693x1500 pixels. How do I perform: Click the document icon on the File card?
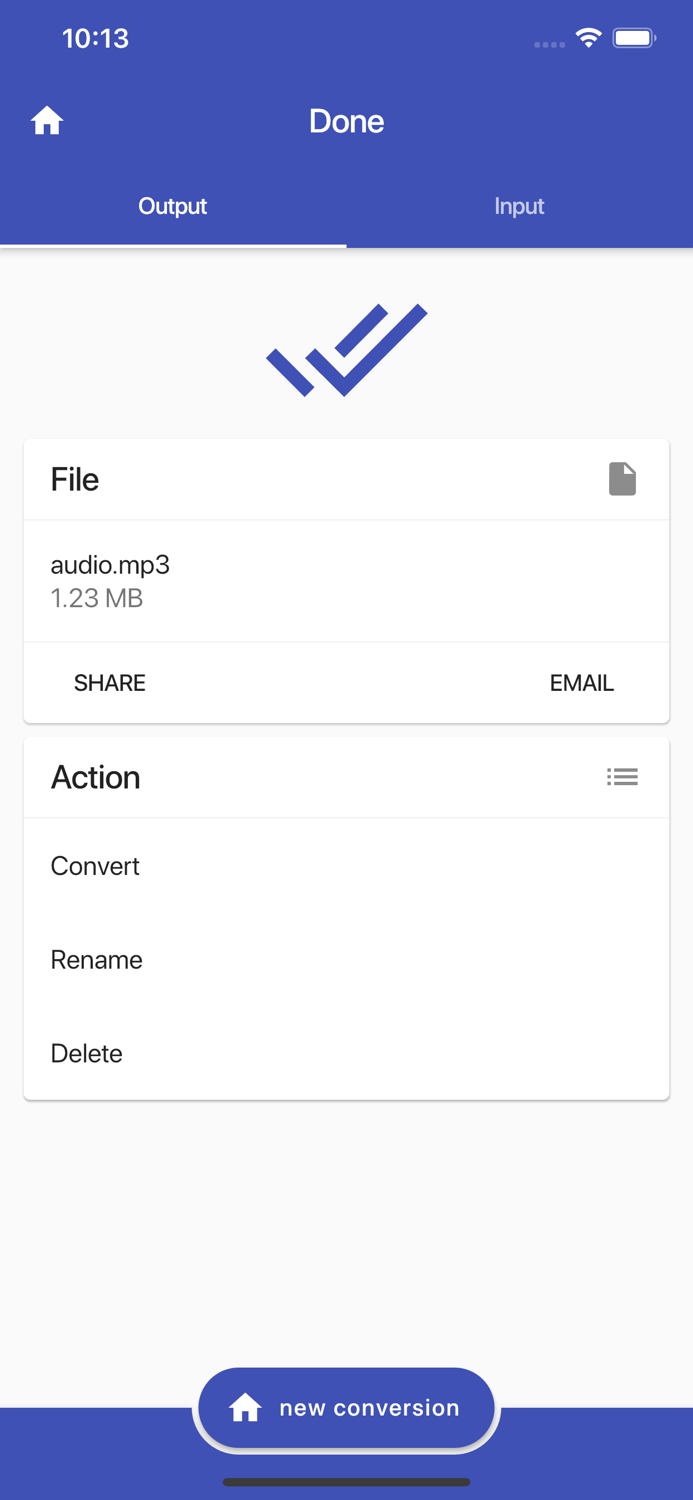click(x=622, y=479)
